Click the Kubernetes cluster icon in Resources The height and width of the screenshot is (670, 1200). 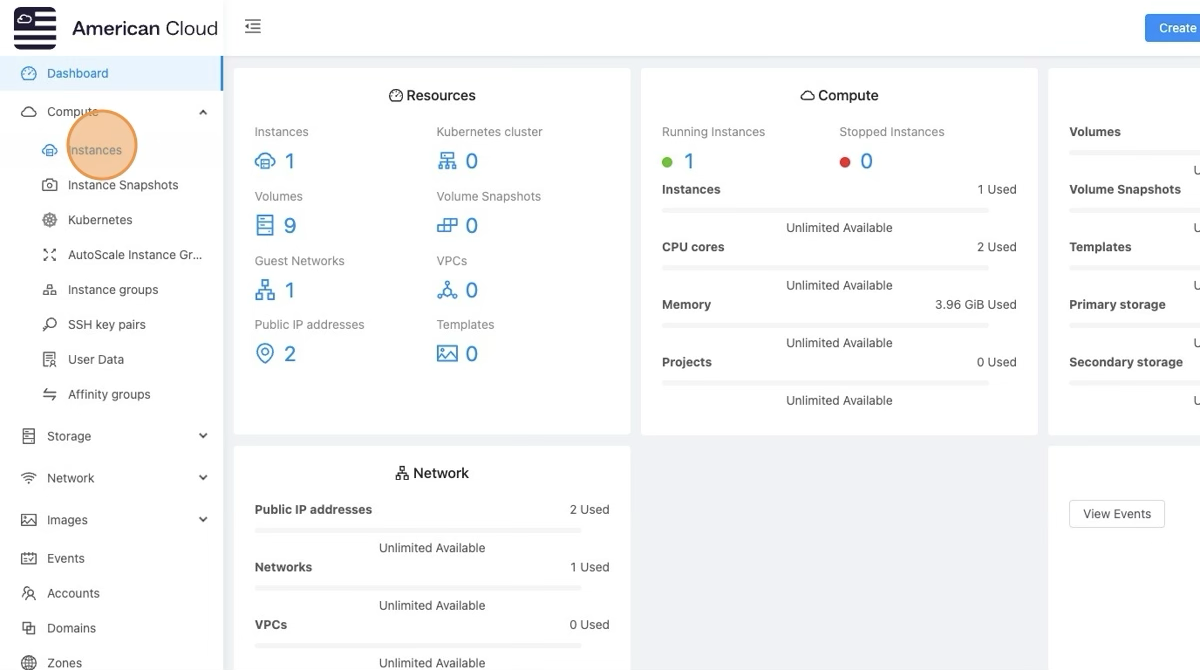coord(447,161)
